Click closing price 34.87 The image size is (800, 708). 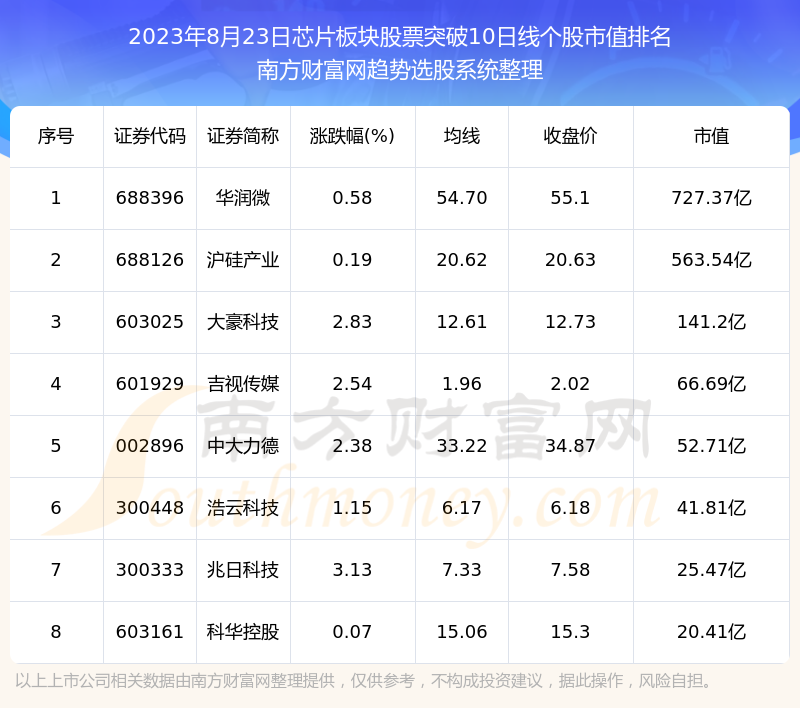[570, 446]
